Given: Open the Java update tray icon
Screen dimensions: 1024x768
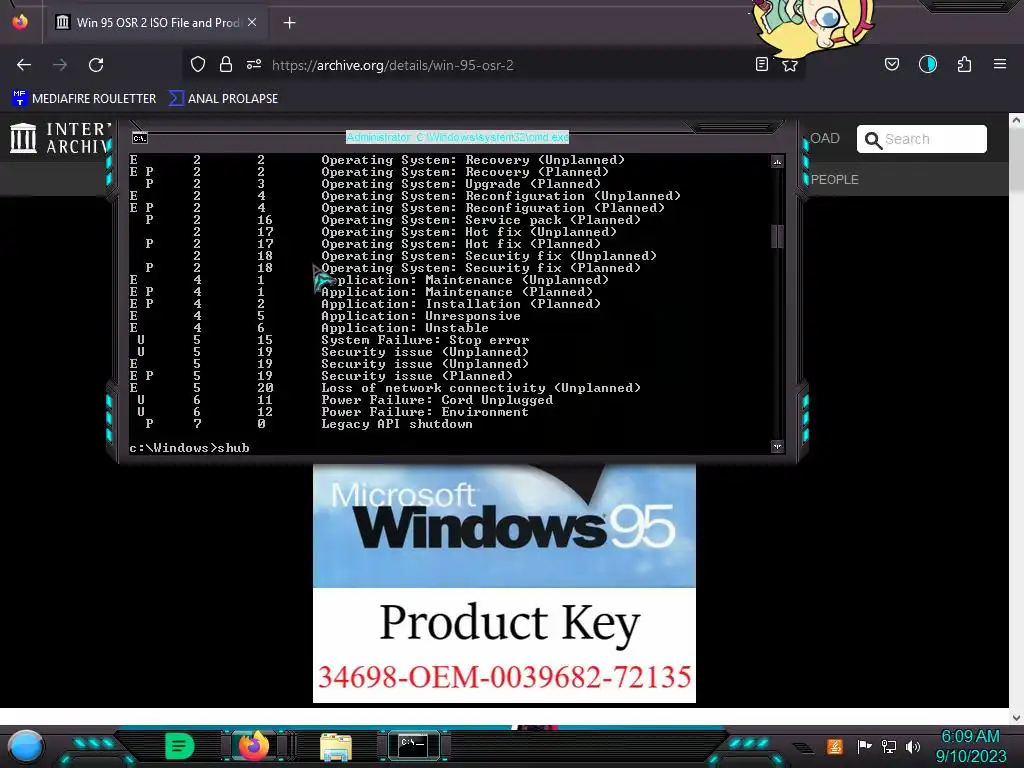Looking at the screenshot, I should click(x=835, y=746).
